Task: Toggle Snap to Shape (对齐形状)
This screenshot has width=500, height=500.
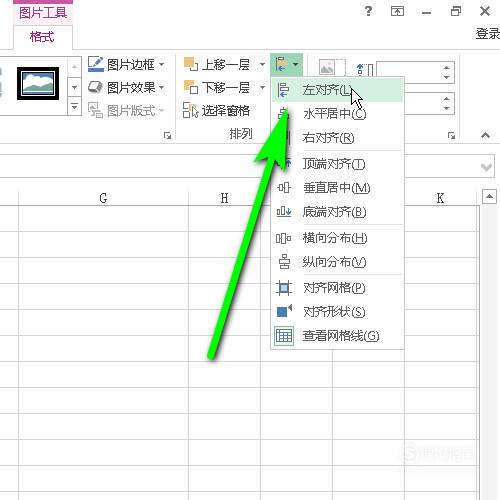Action: [337, 312]
